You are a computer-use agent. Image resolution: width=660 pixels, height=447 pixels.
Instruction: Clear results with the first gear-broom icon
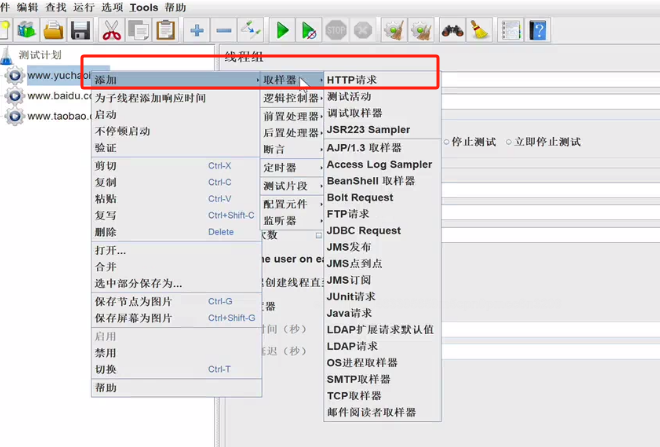click(394, 30)
